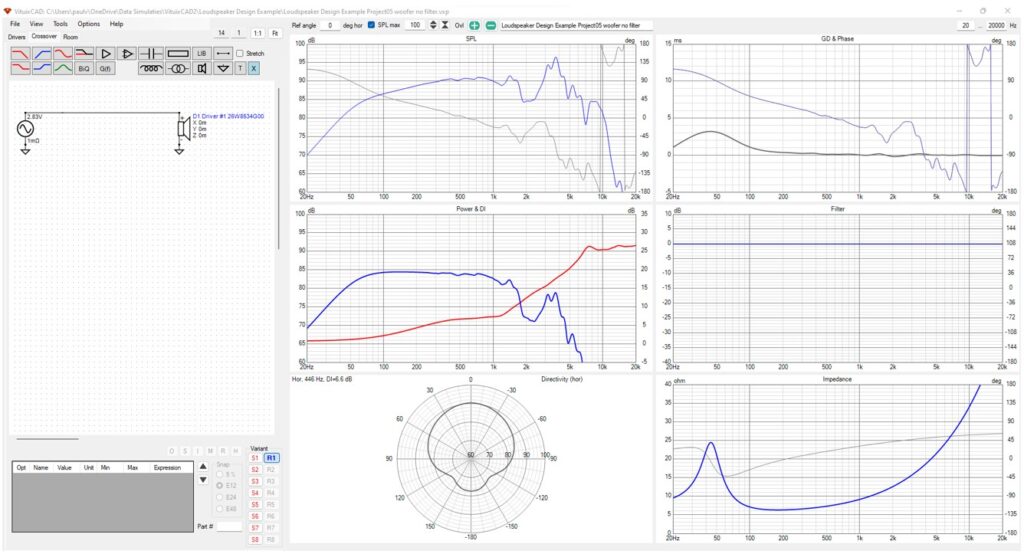Uncheck the SPL max checkbox
Viewport: 1024px width, 554px height.
tap(371, 25)
